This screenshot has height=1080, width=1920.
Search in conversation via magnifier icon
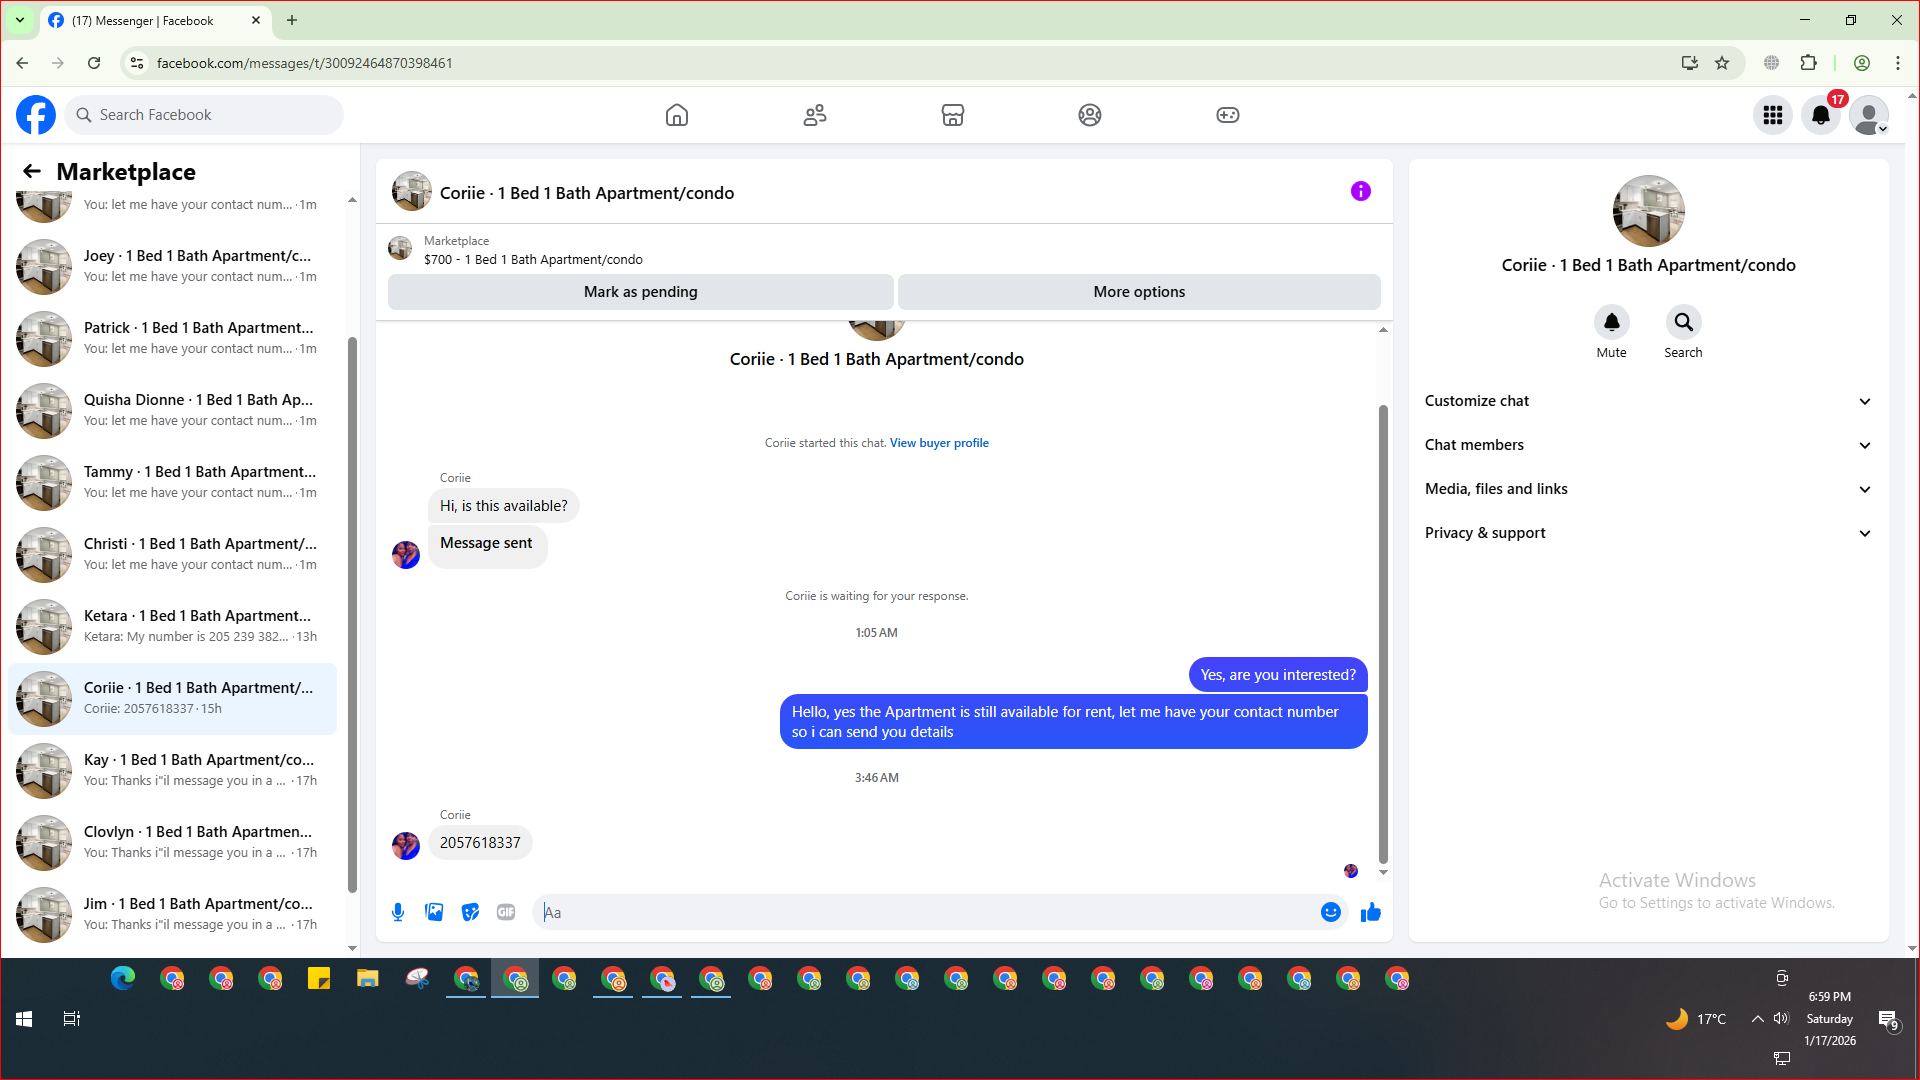pos(1683,322)
